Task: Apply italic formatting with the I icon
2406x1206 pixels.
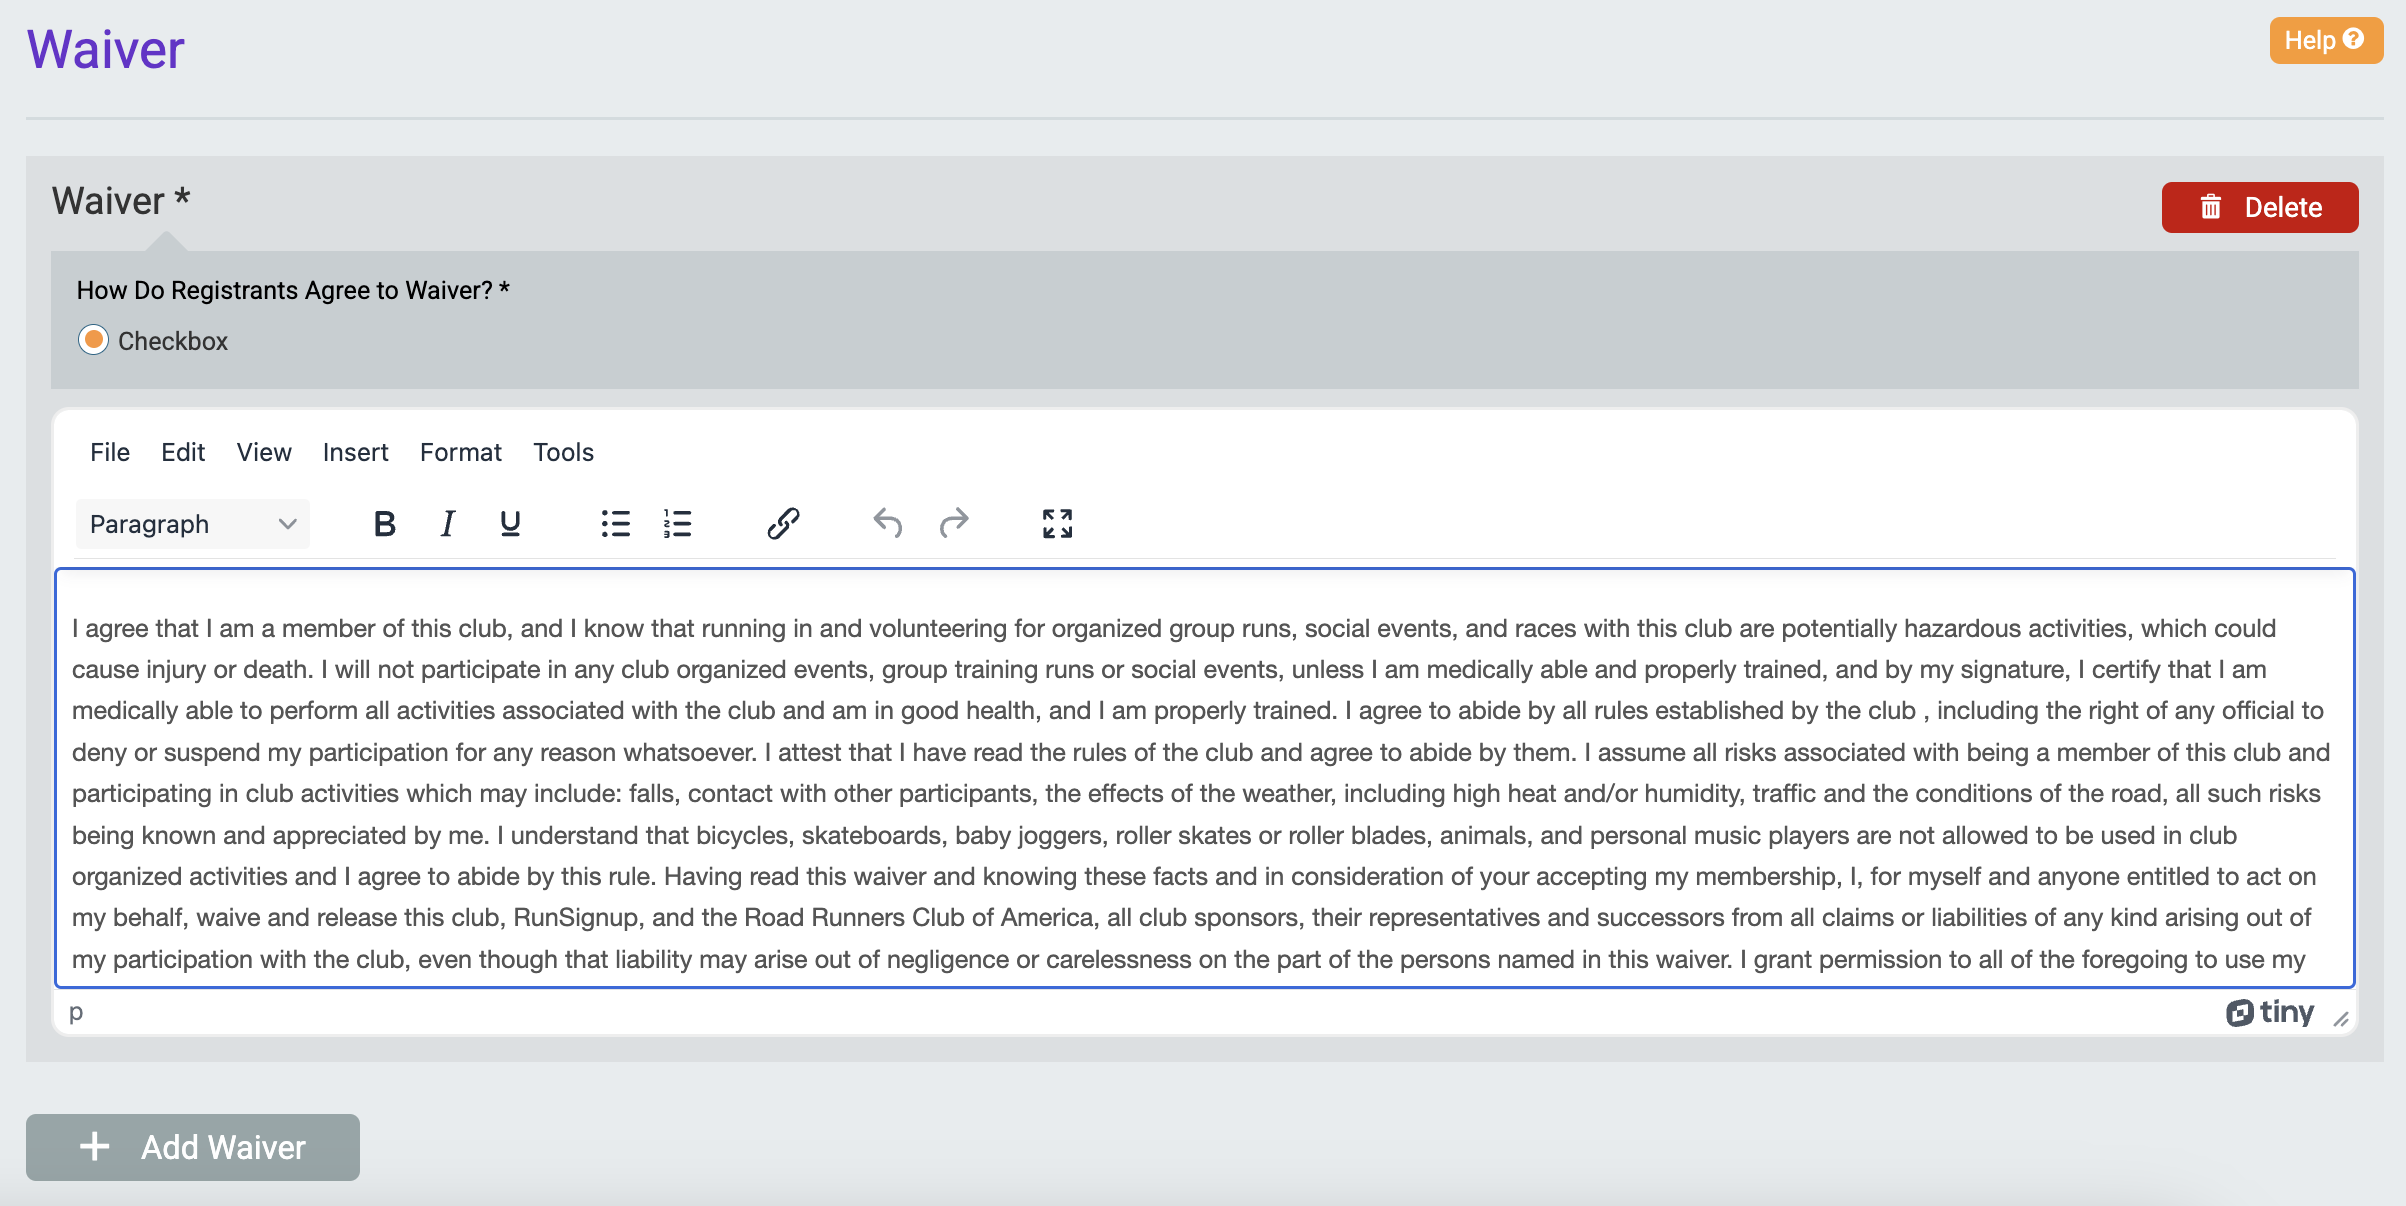Action: click(447, 523)
